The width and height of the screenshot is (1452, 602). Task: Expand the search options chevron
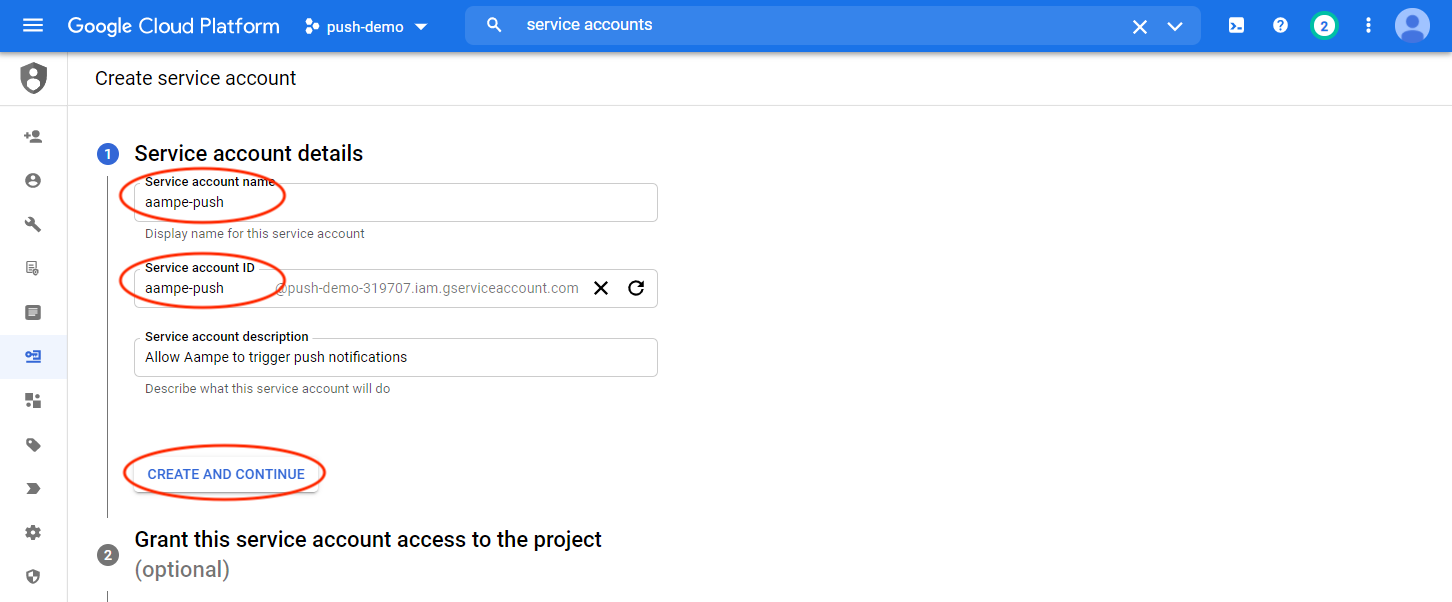pos(1175,25)
